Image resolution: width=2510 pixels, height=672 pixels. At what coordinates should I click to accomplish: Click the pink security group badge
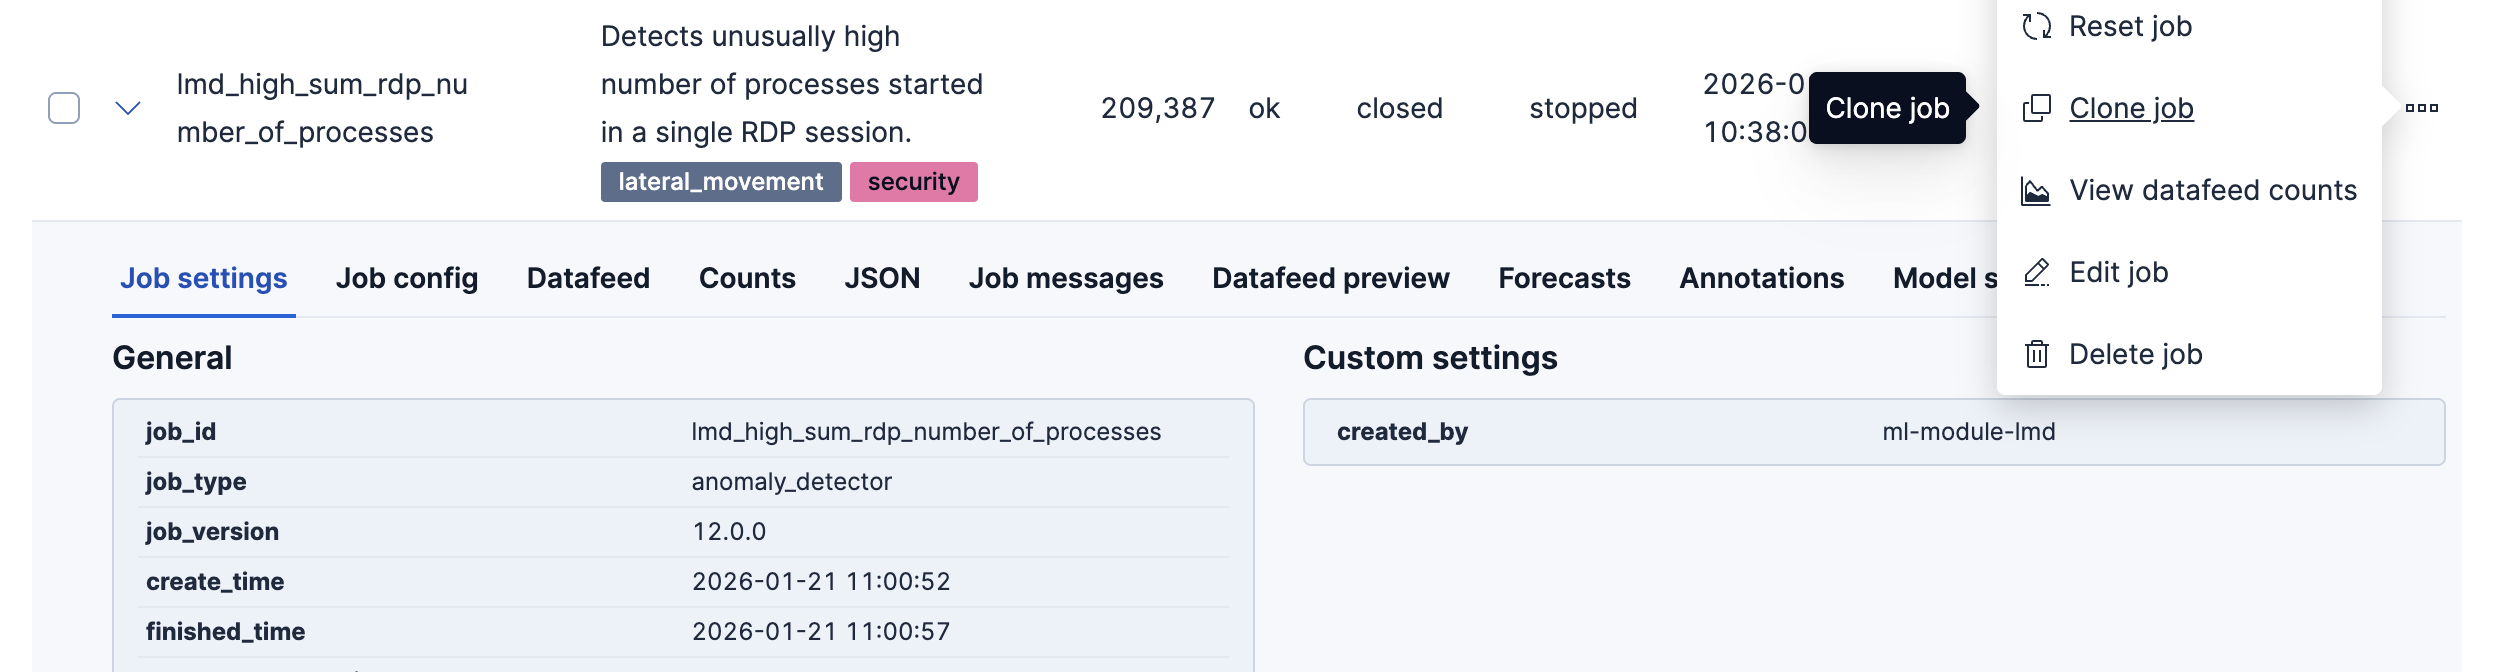coord(913,182)
